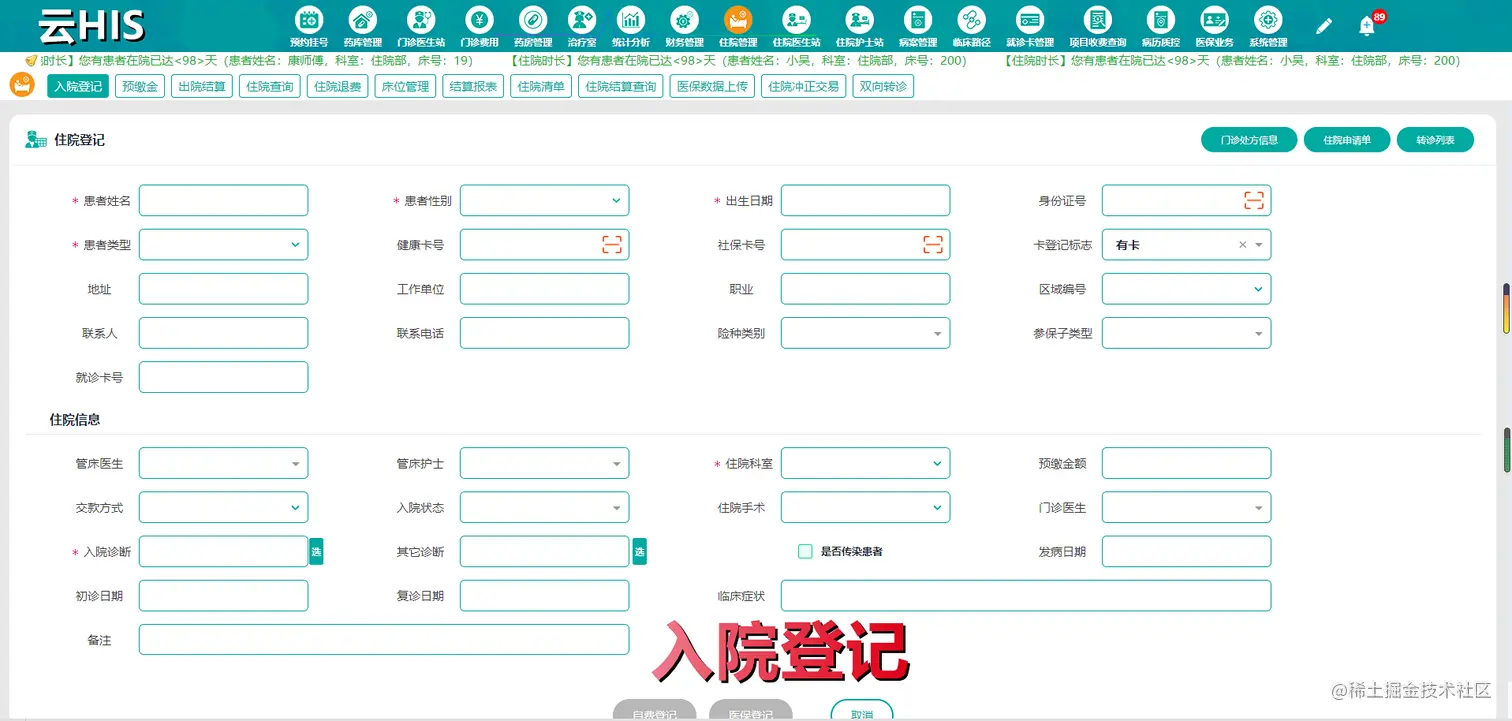Click the 住院申请单 button

[1346, 139]
